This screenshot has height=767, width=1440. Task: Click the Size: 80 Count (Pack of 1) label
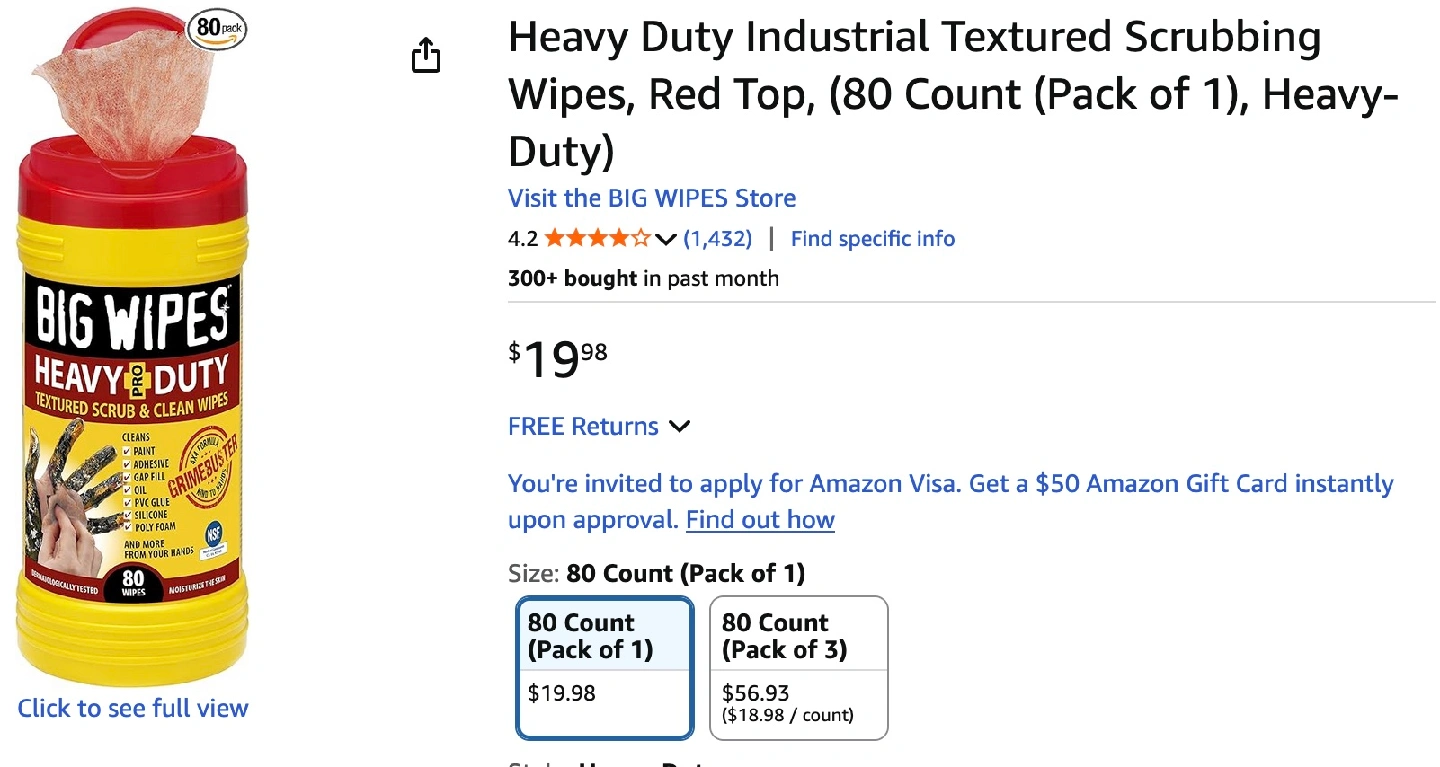[656, 574]
